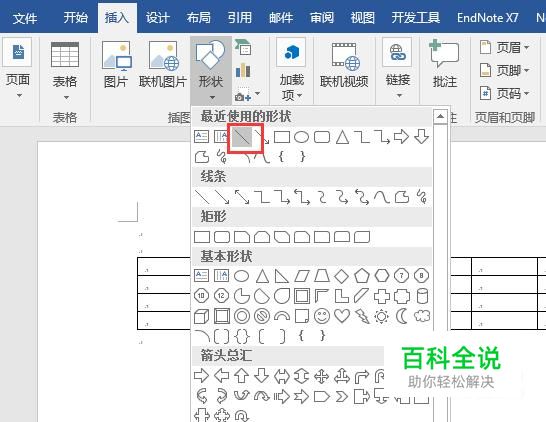The image size is (546, 422).
Task: Select the arrow line in recent shapes
Action: tap(262, 137)
